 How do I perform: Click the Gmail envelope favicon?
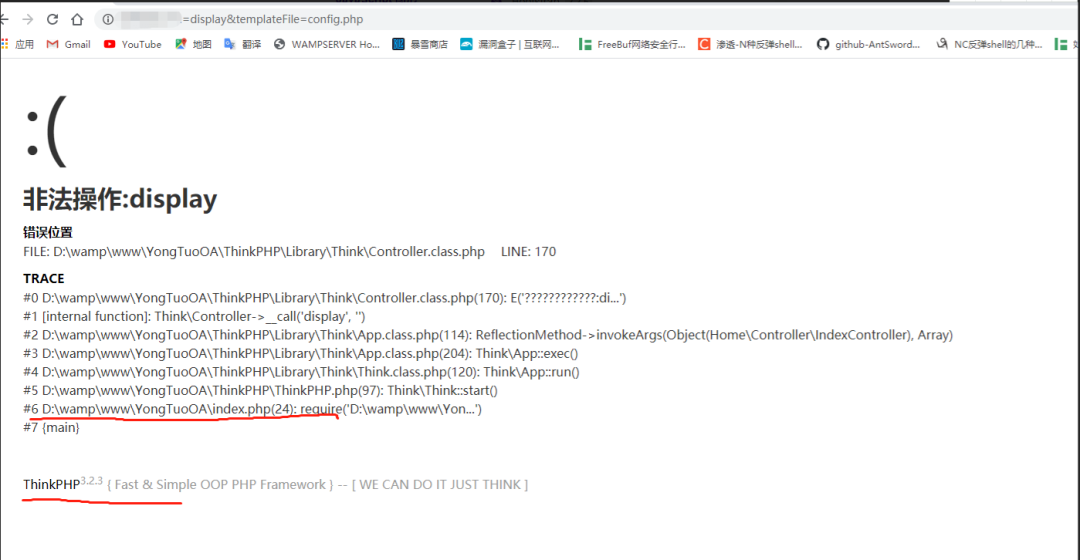(52, 44)
